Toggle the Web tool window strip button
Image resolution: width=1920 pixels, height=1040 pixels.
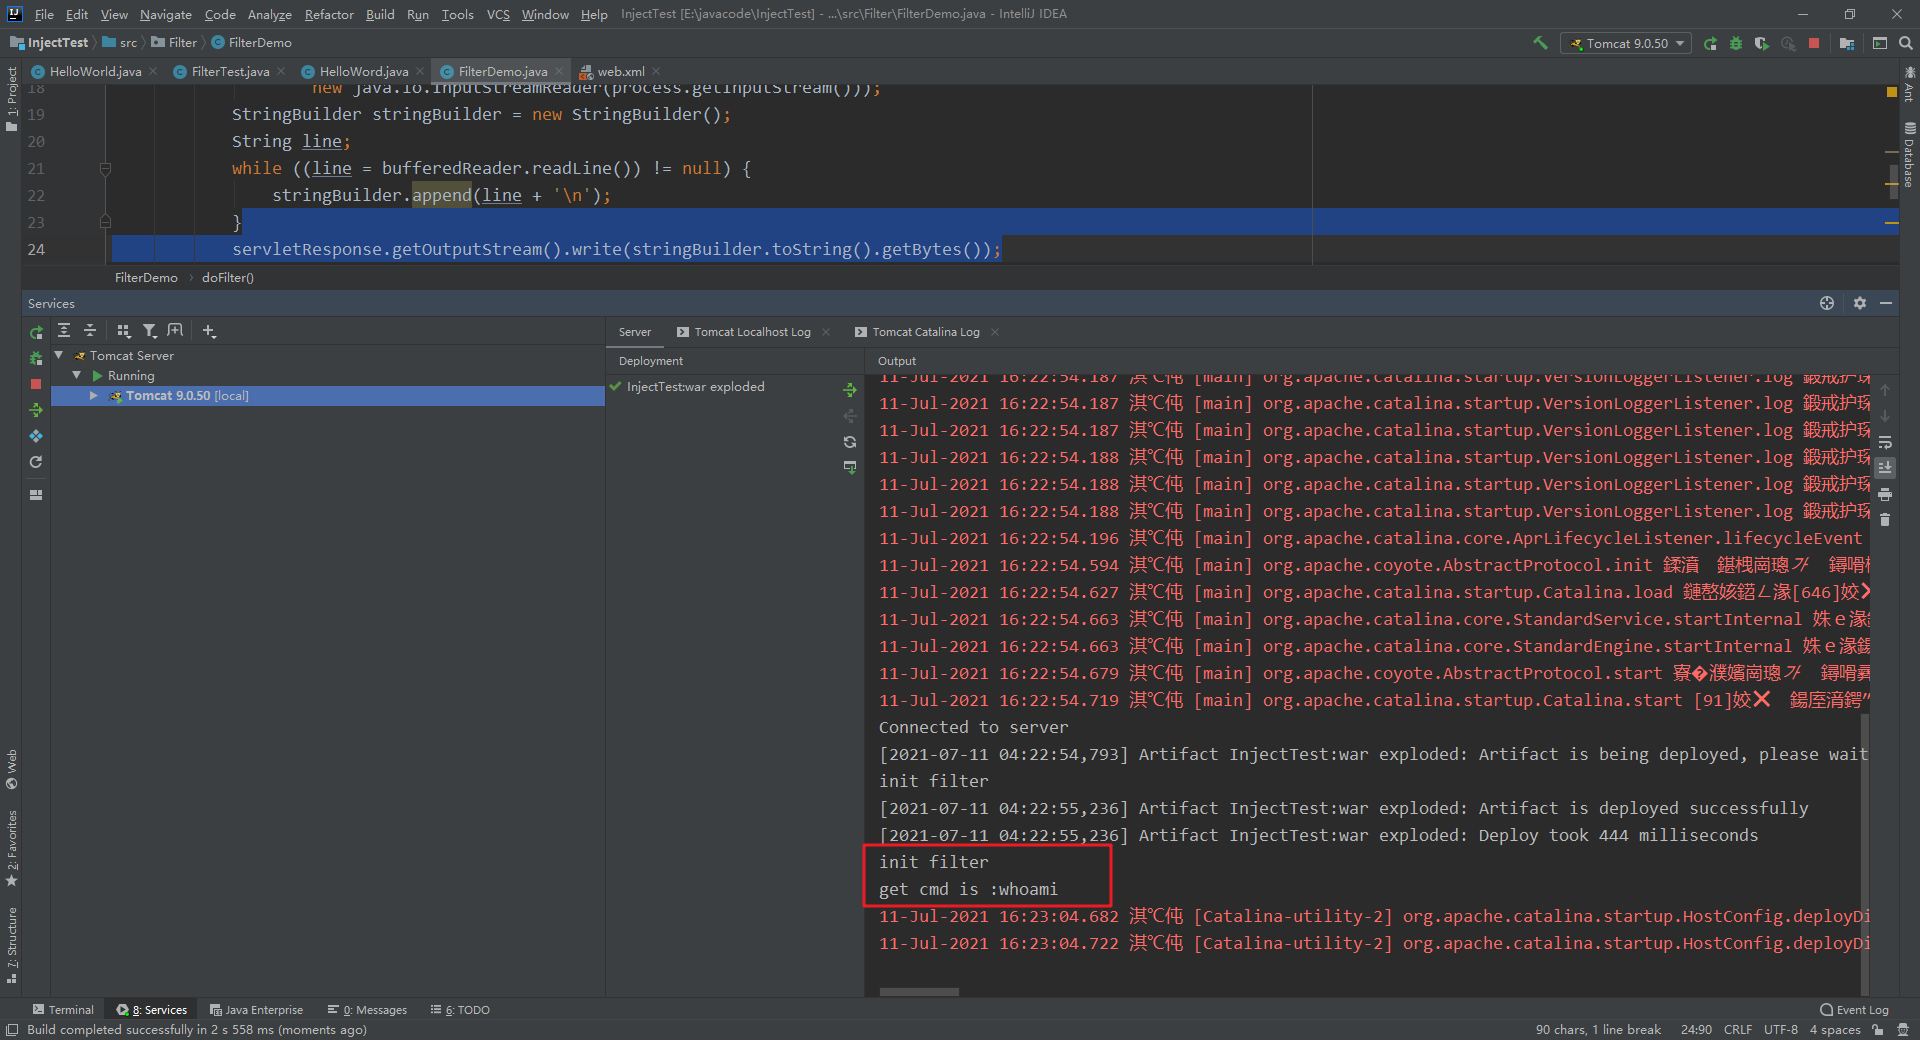(11, 769)
